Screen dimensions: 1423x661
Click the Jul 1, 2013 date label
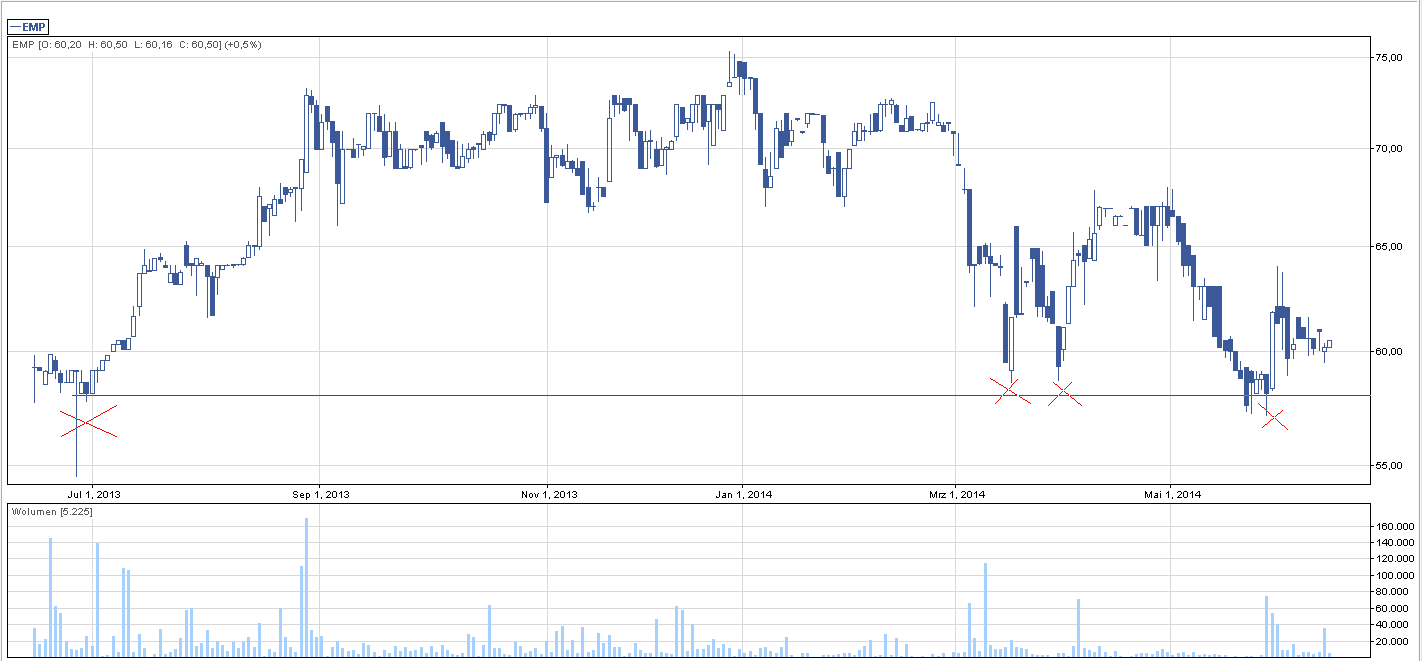click(92, 494)
